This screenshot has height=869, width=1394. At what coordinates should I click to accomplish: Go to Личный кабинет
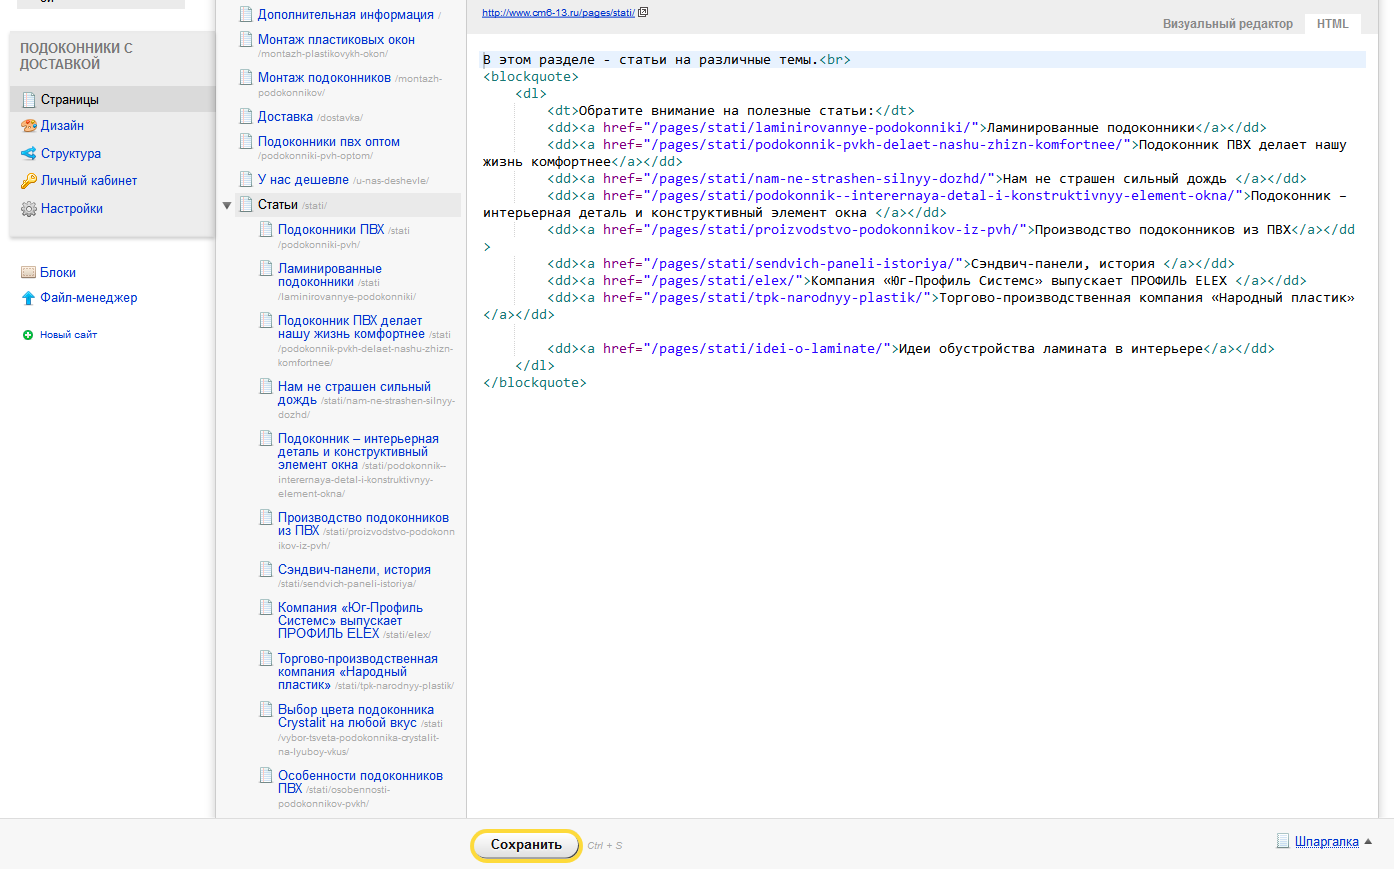tap(89, 181)
